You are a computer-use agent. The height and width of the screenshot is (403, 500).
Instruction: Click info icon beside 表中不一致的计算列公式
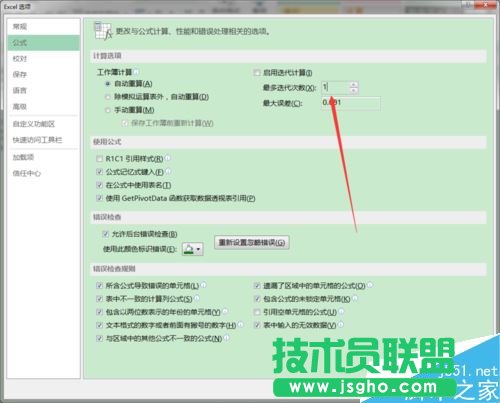tap(197, 298)
